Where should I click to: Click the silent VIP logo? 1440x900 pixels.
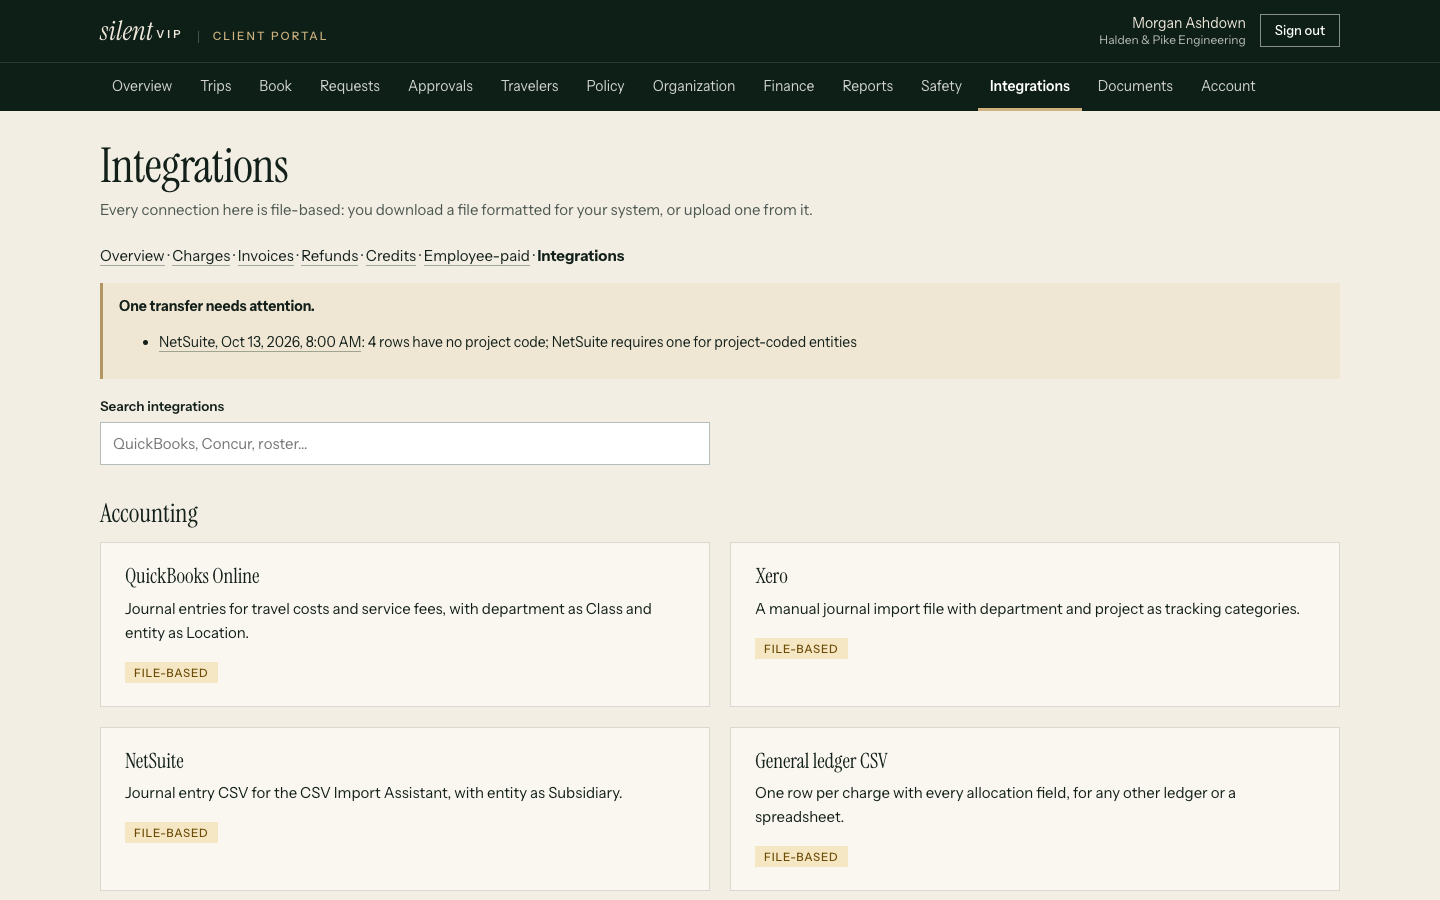click(141, 32)
